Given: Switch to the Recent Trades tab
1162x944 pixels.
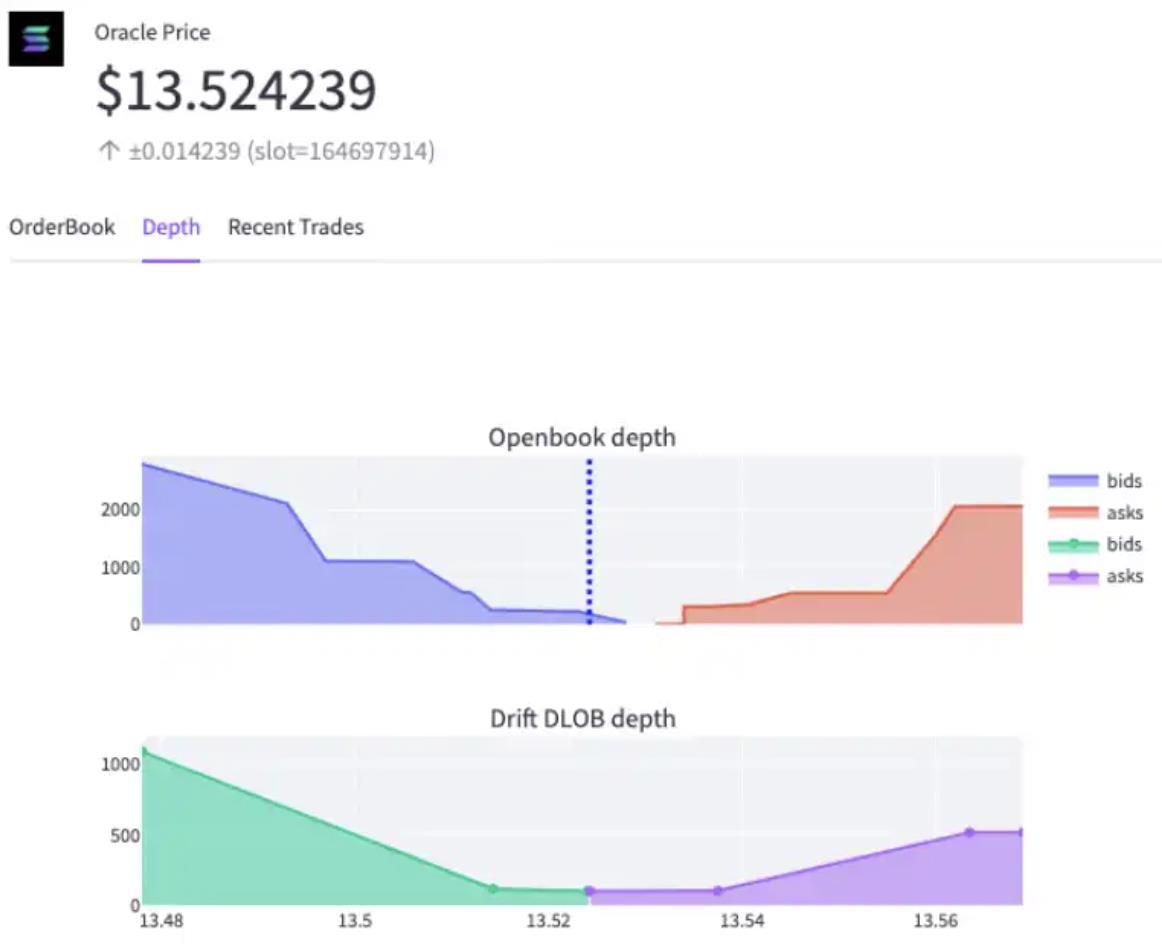Looking at the screenshot, I should coord(296,227).
